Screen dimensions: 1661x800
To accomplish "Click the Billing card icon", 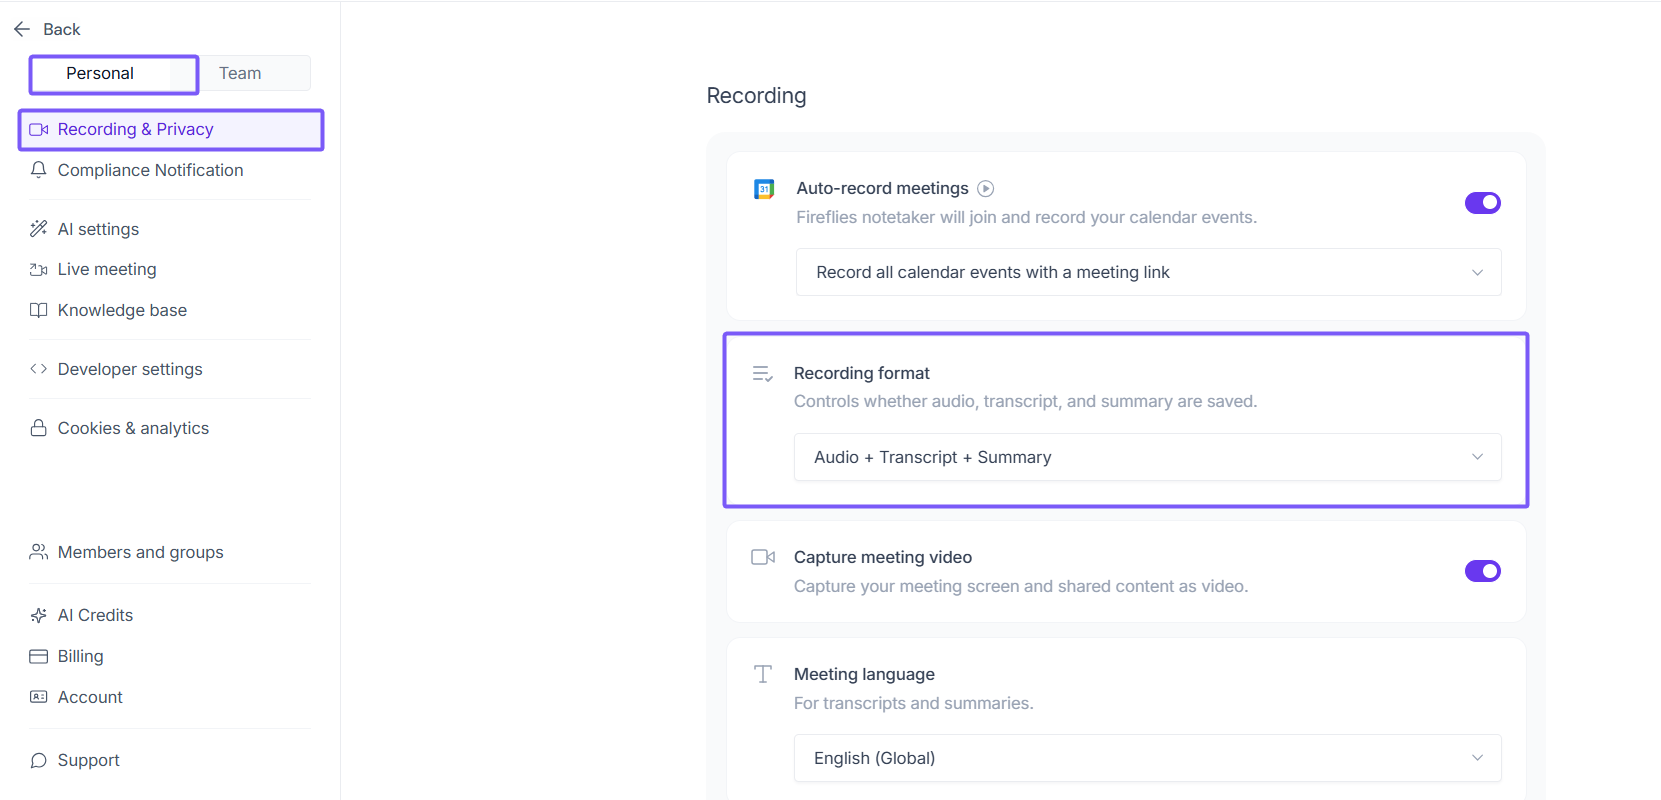I will (39, 656).
